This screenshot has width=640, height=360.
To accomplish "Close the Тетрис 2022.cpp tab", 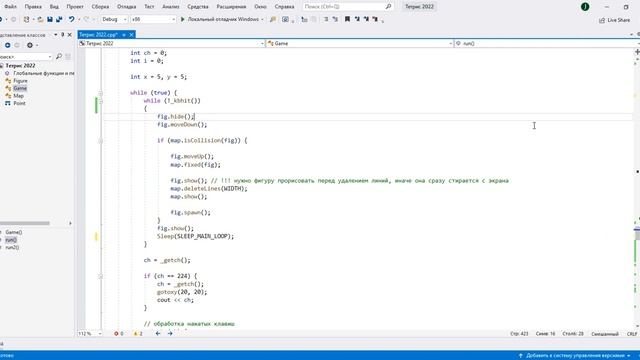I will [131, 35].
